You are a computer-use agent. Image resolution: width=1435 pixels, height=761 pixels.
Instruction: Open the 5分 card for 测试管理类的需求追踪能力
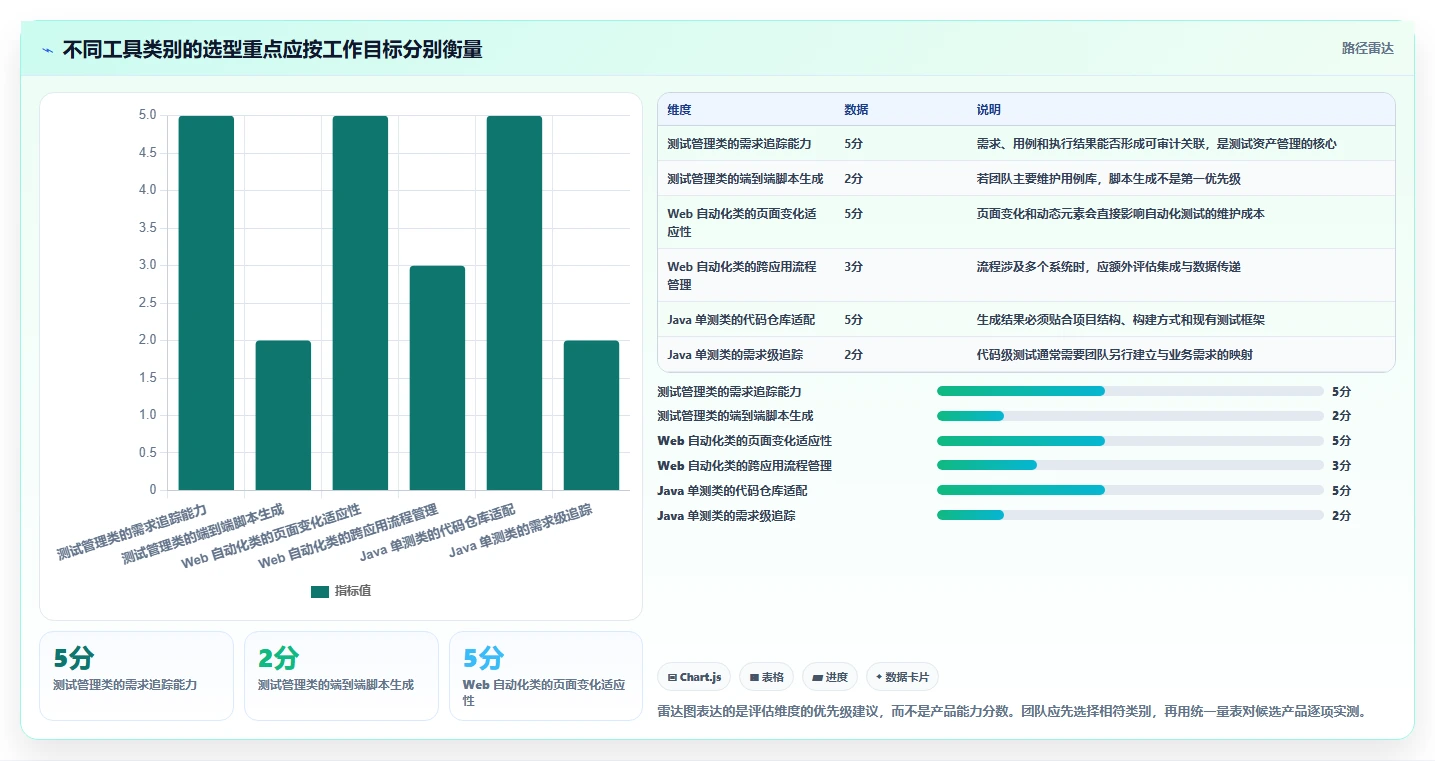[136, 676]
